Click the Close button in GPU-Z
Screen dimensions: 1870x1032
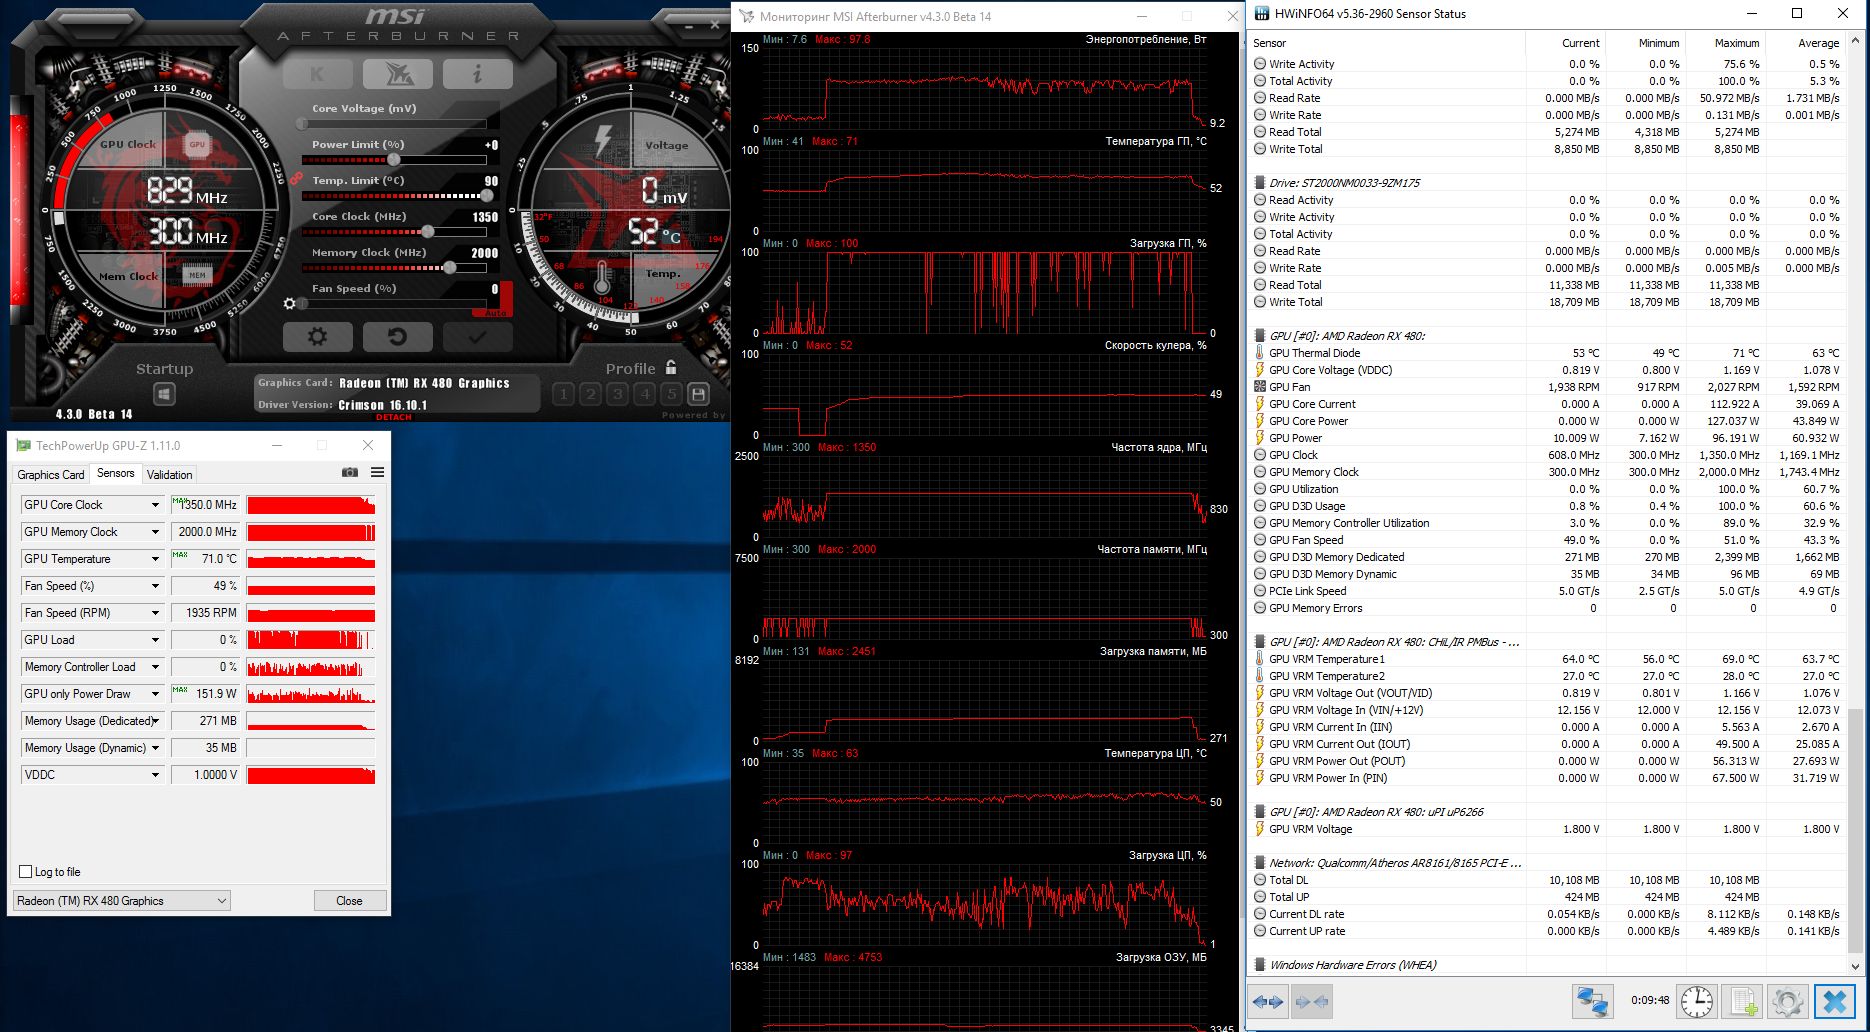click(349, 901)
